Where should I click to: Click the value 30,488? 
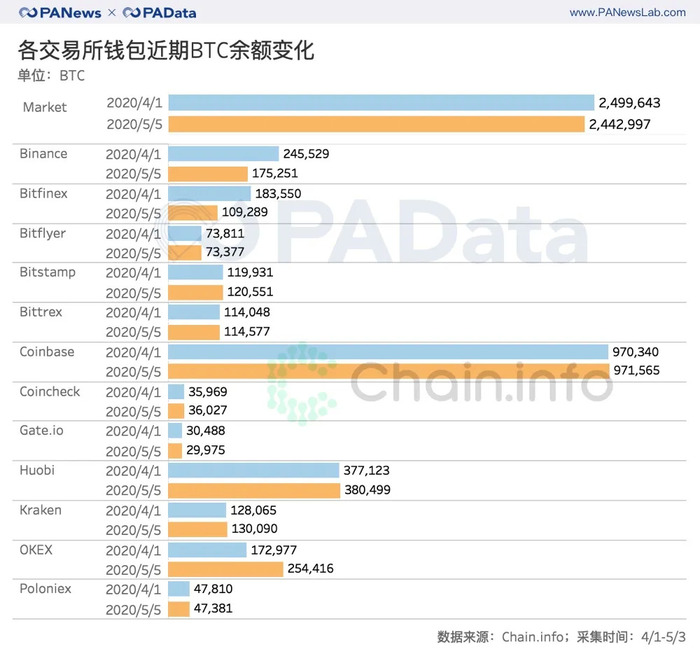point(205,430)
